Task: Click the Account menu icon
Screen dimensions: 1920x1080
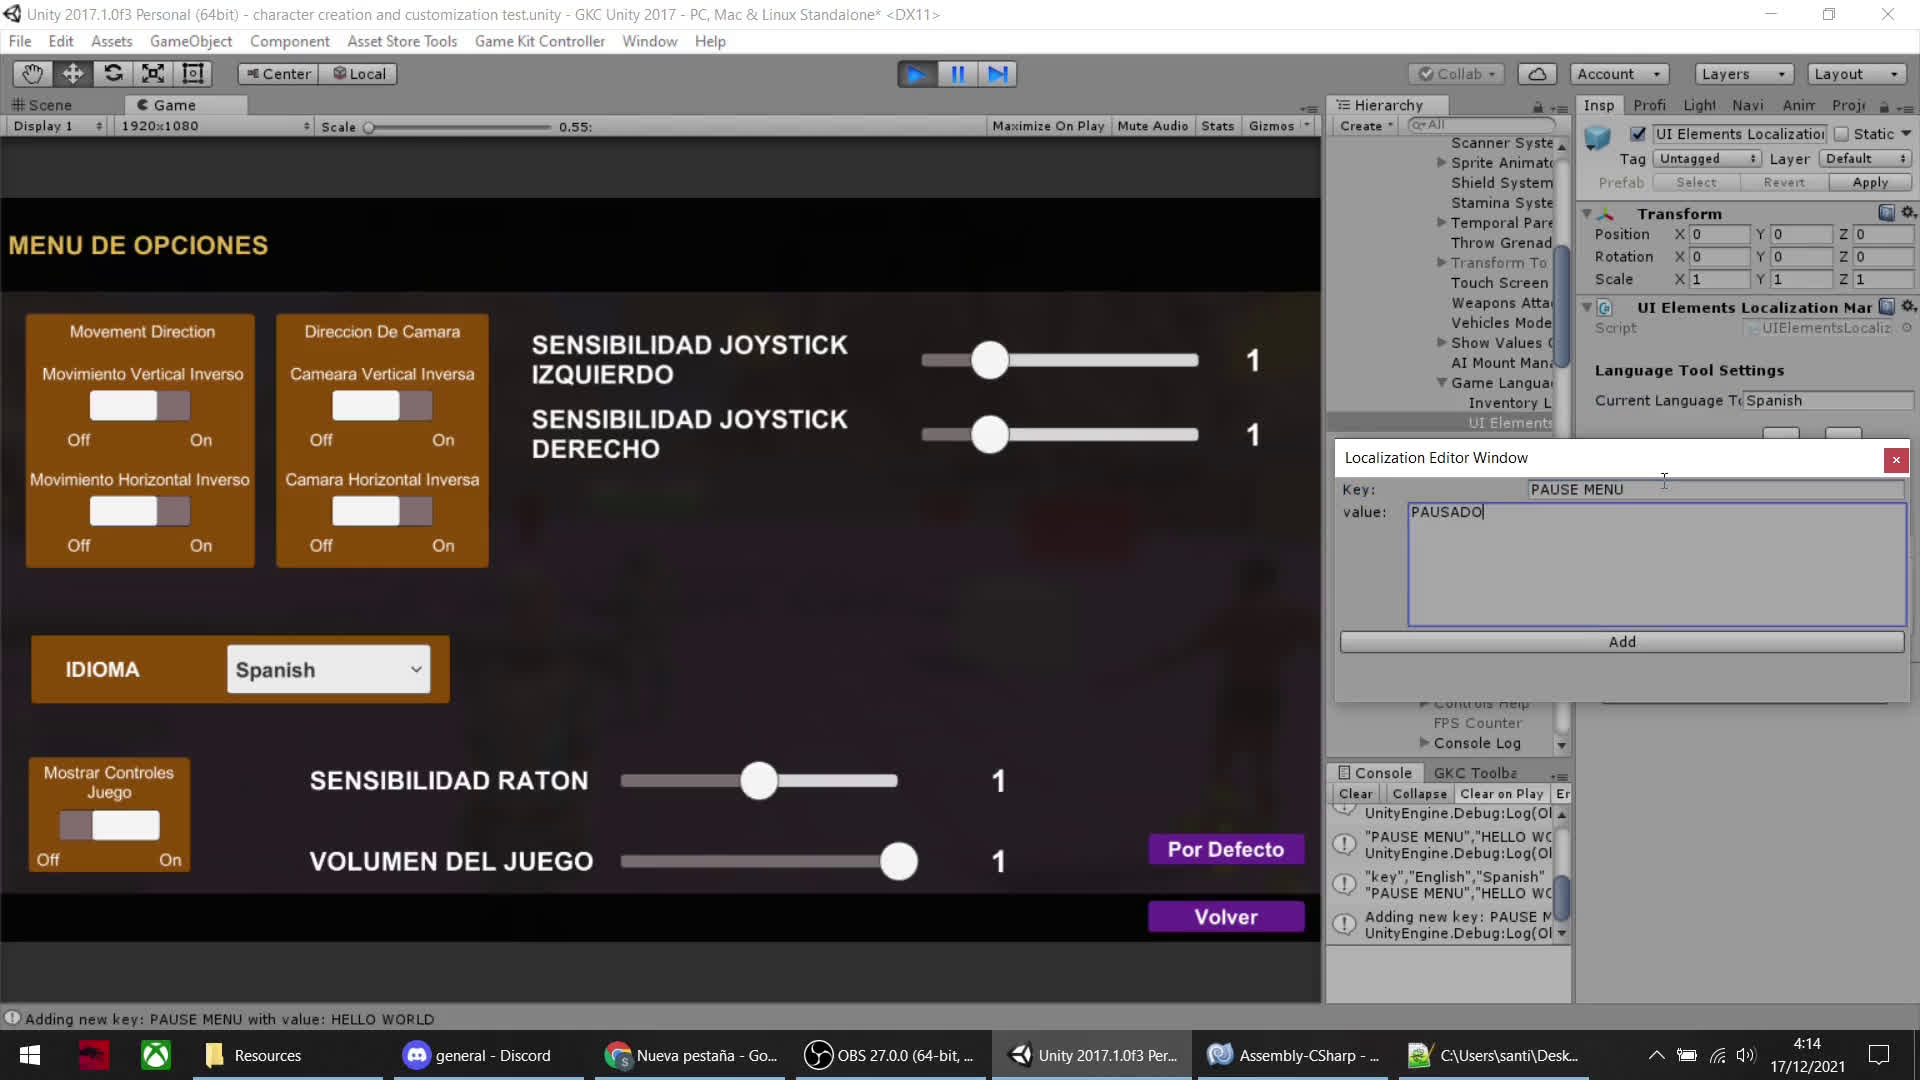Action: pos(1614,73)
